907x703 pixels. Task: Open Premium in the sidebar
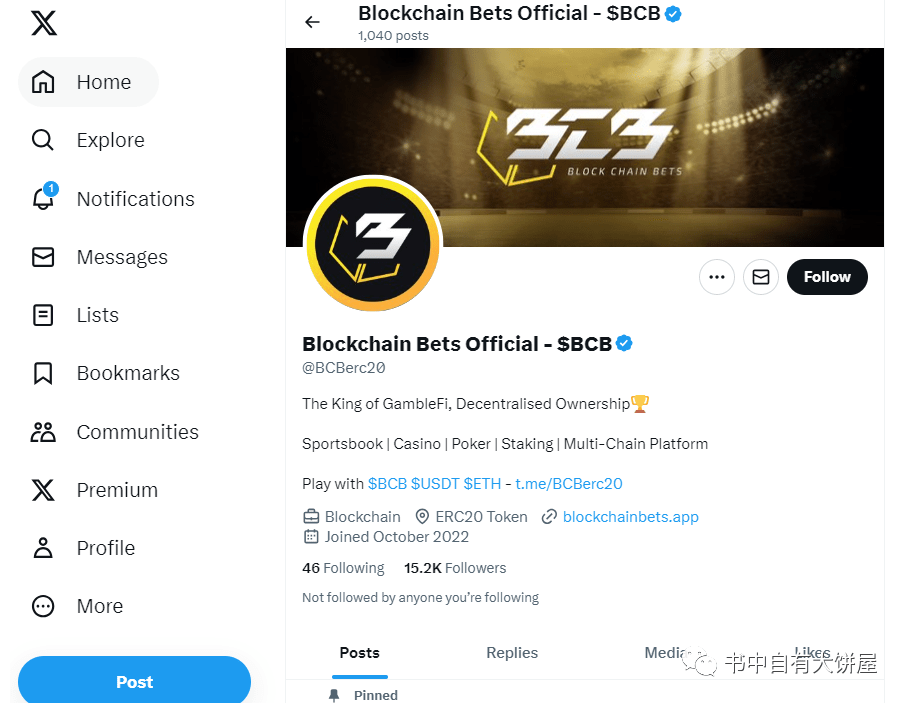point(94,490)
